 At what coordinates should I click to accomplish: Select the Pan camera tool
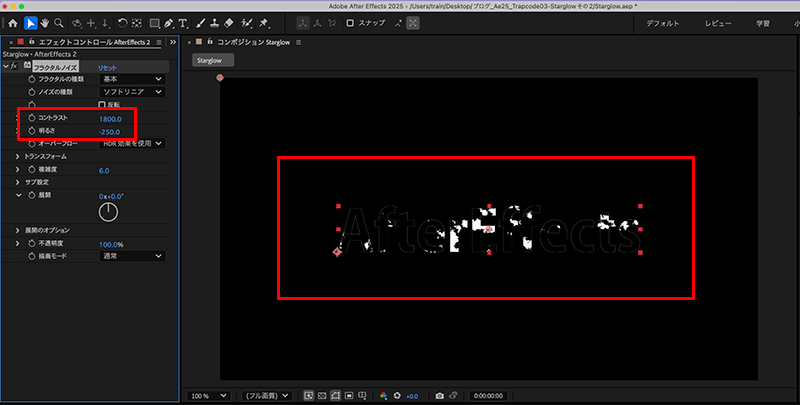[92, 23]
